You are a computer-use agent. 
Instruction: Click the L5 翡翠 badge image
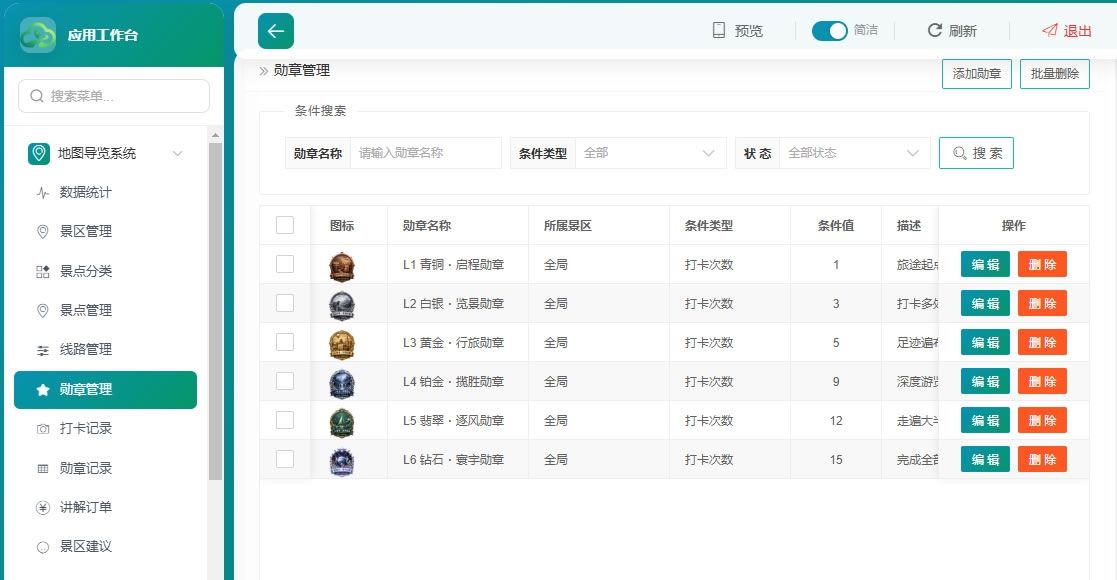(342, 423)
